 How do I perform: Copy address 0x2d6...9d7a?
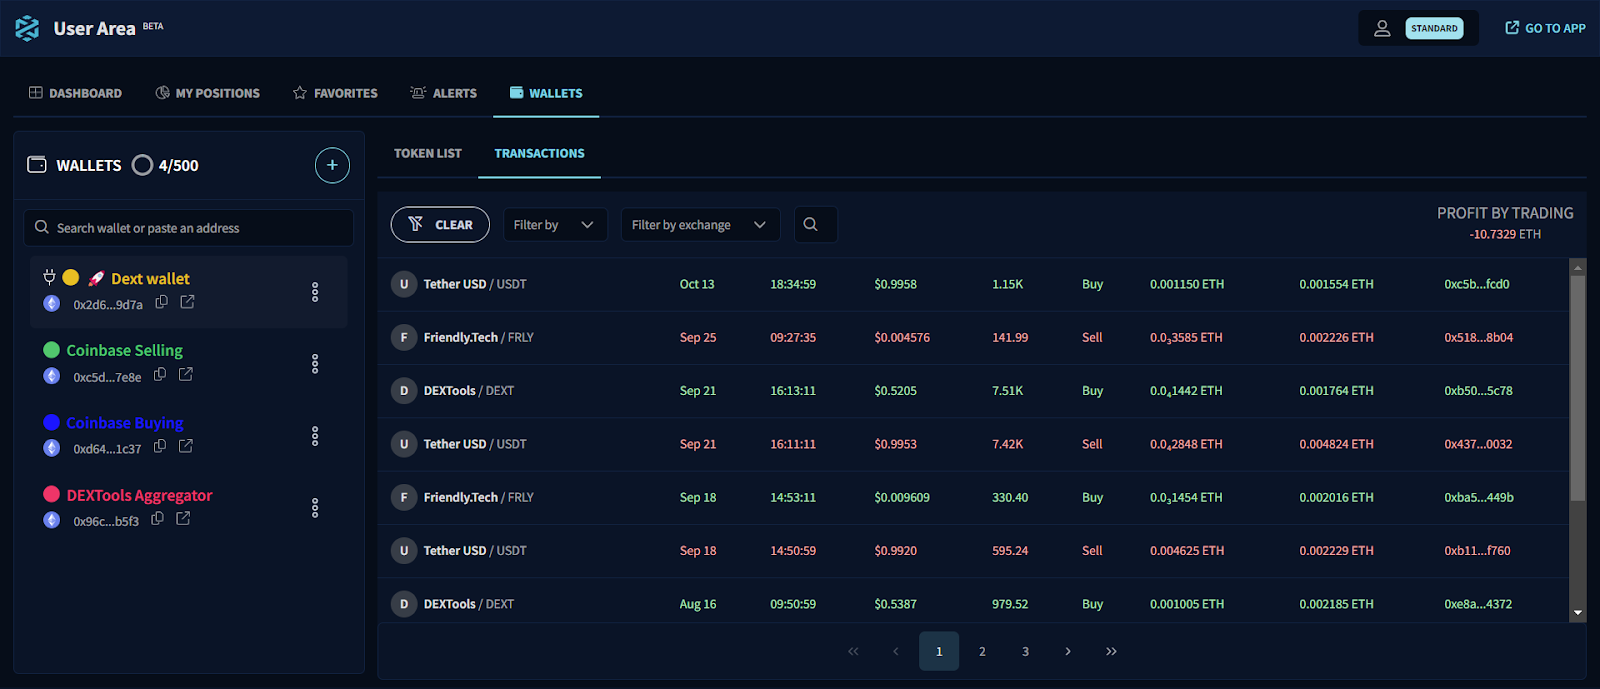(x=161, y=302)
